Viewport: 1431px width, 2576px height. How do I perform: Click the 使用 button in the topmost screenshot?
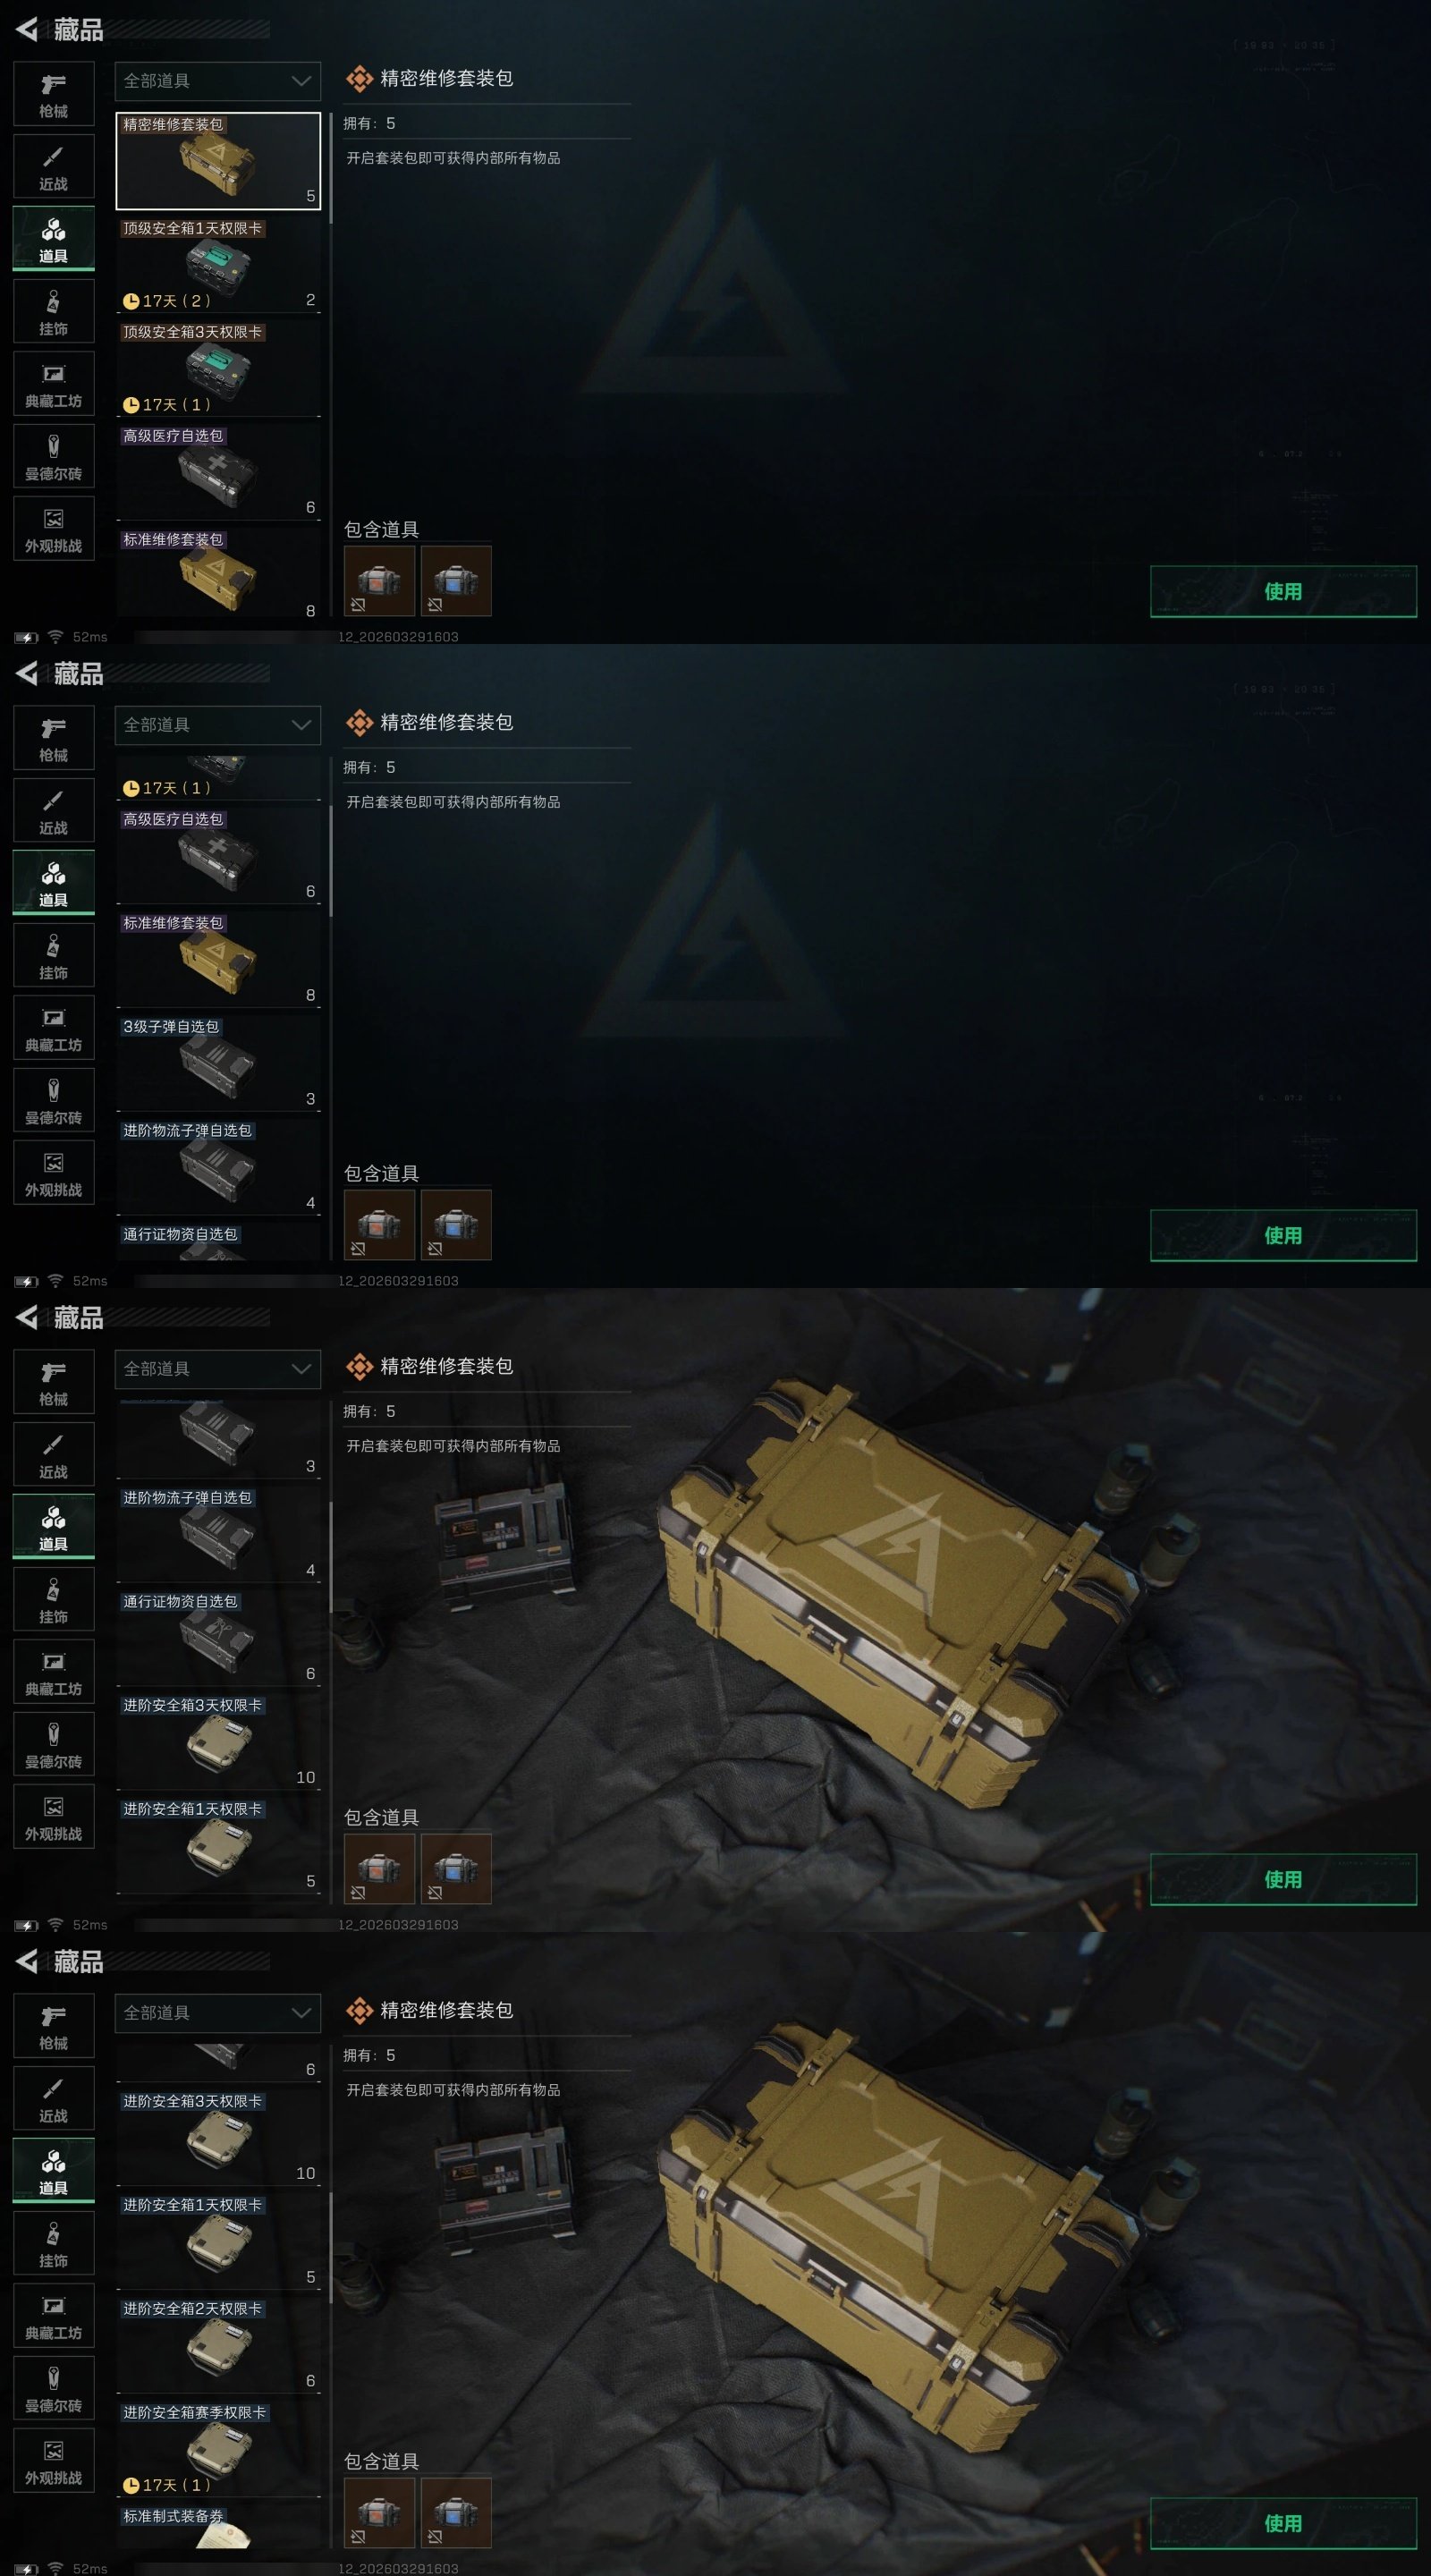pyautogui.click(x=1283, y=591)
